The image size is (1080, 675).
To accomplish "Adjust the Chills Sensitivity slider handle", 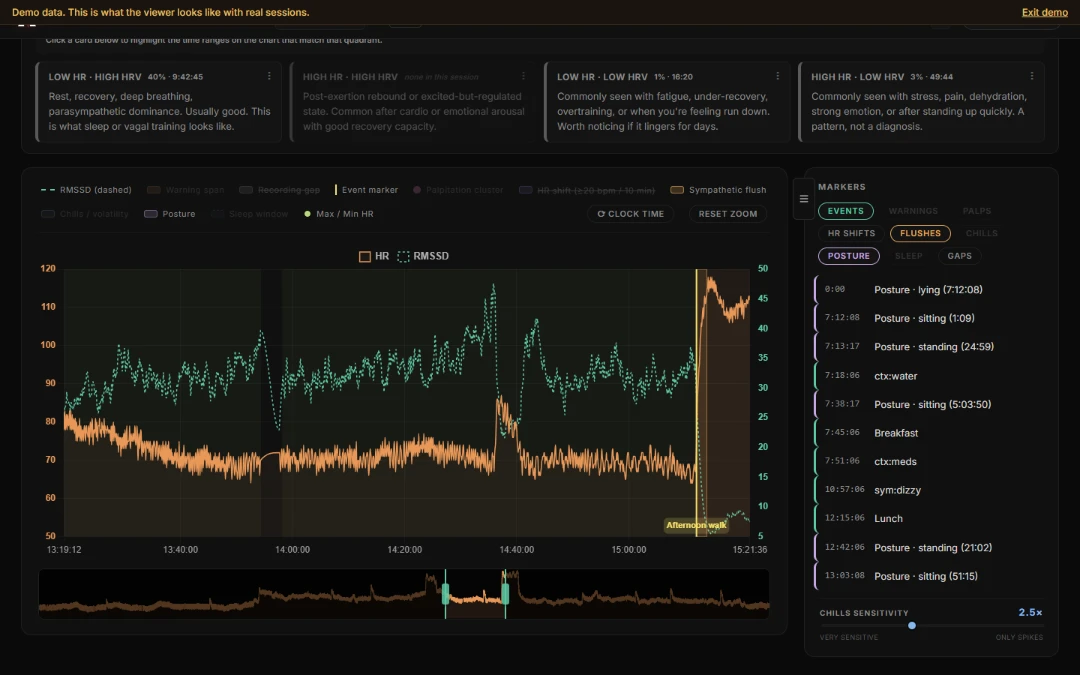I will tap(912, 626).
